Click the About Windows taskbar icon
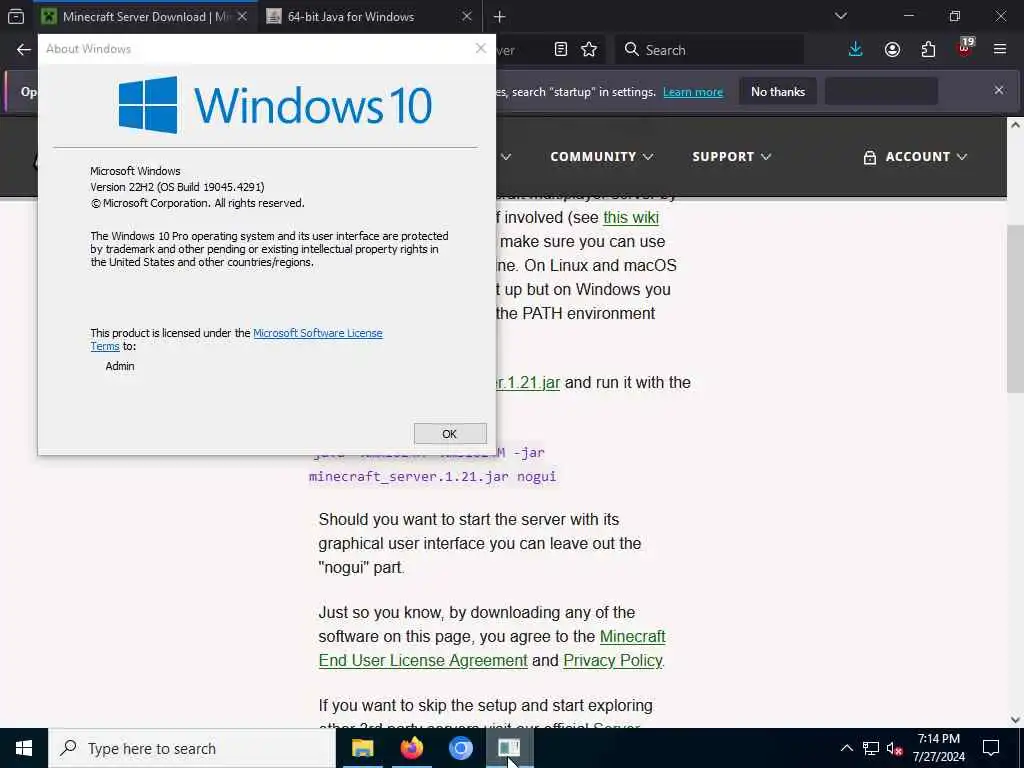The image size is (1024, 768). [509, 748]
